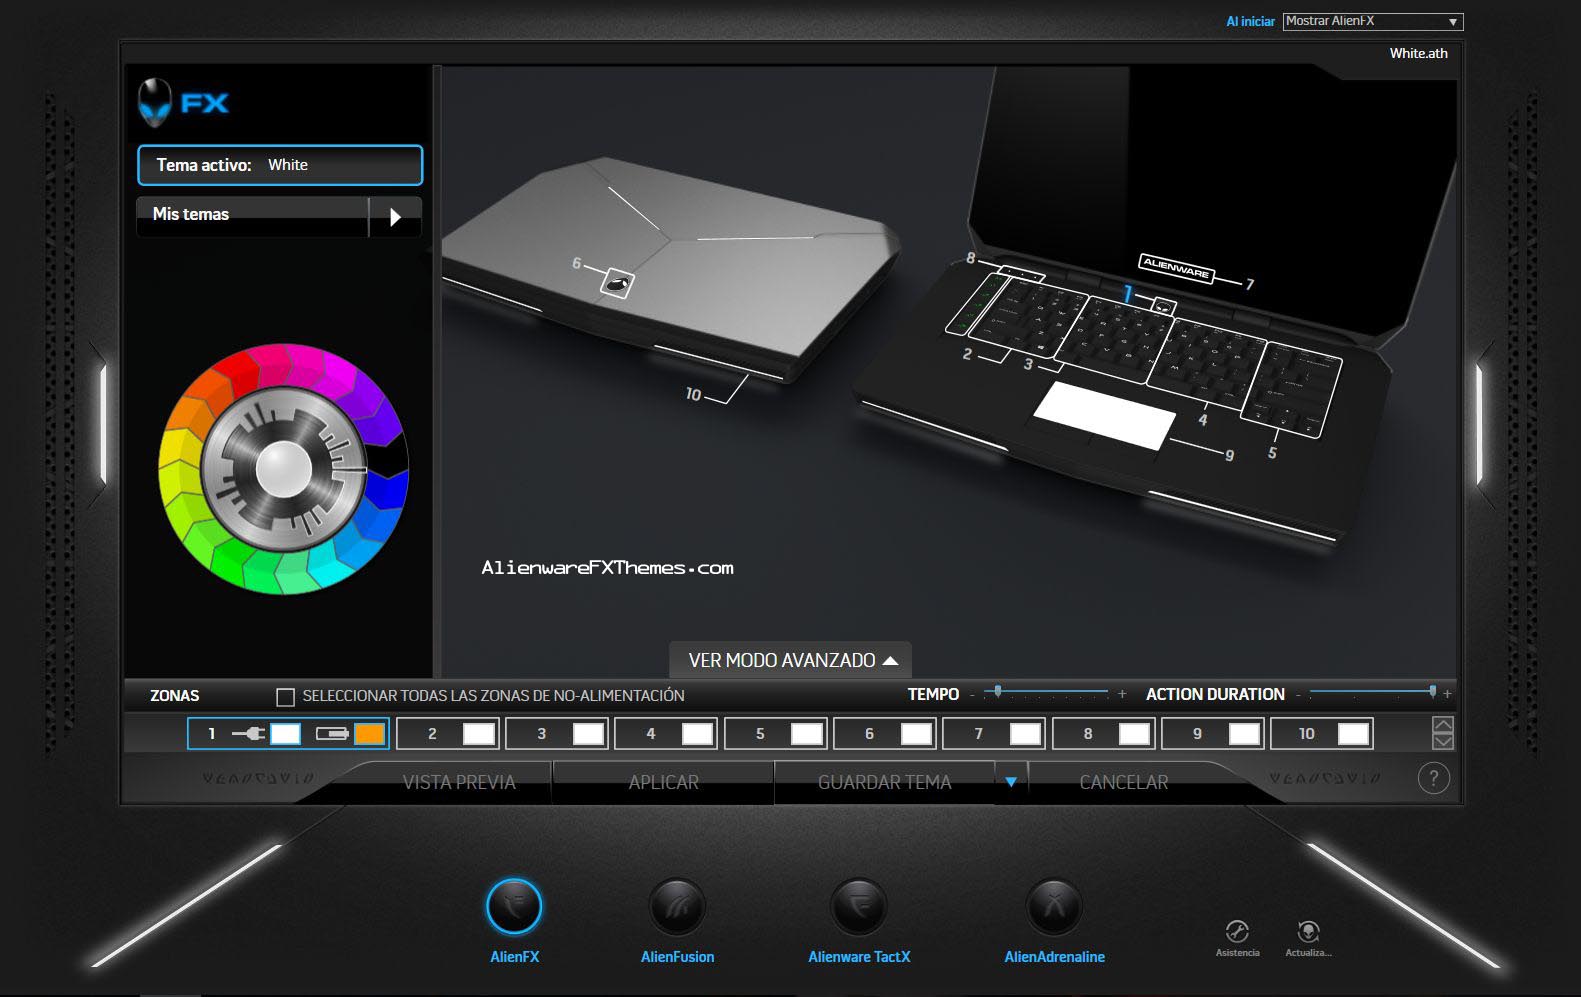The width and height of the screenshot is (1581, 997).
Task: Select zone 2 color swatch
Action: pyautogui.click(x=479, y=734)
